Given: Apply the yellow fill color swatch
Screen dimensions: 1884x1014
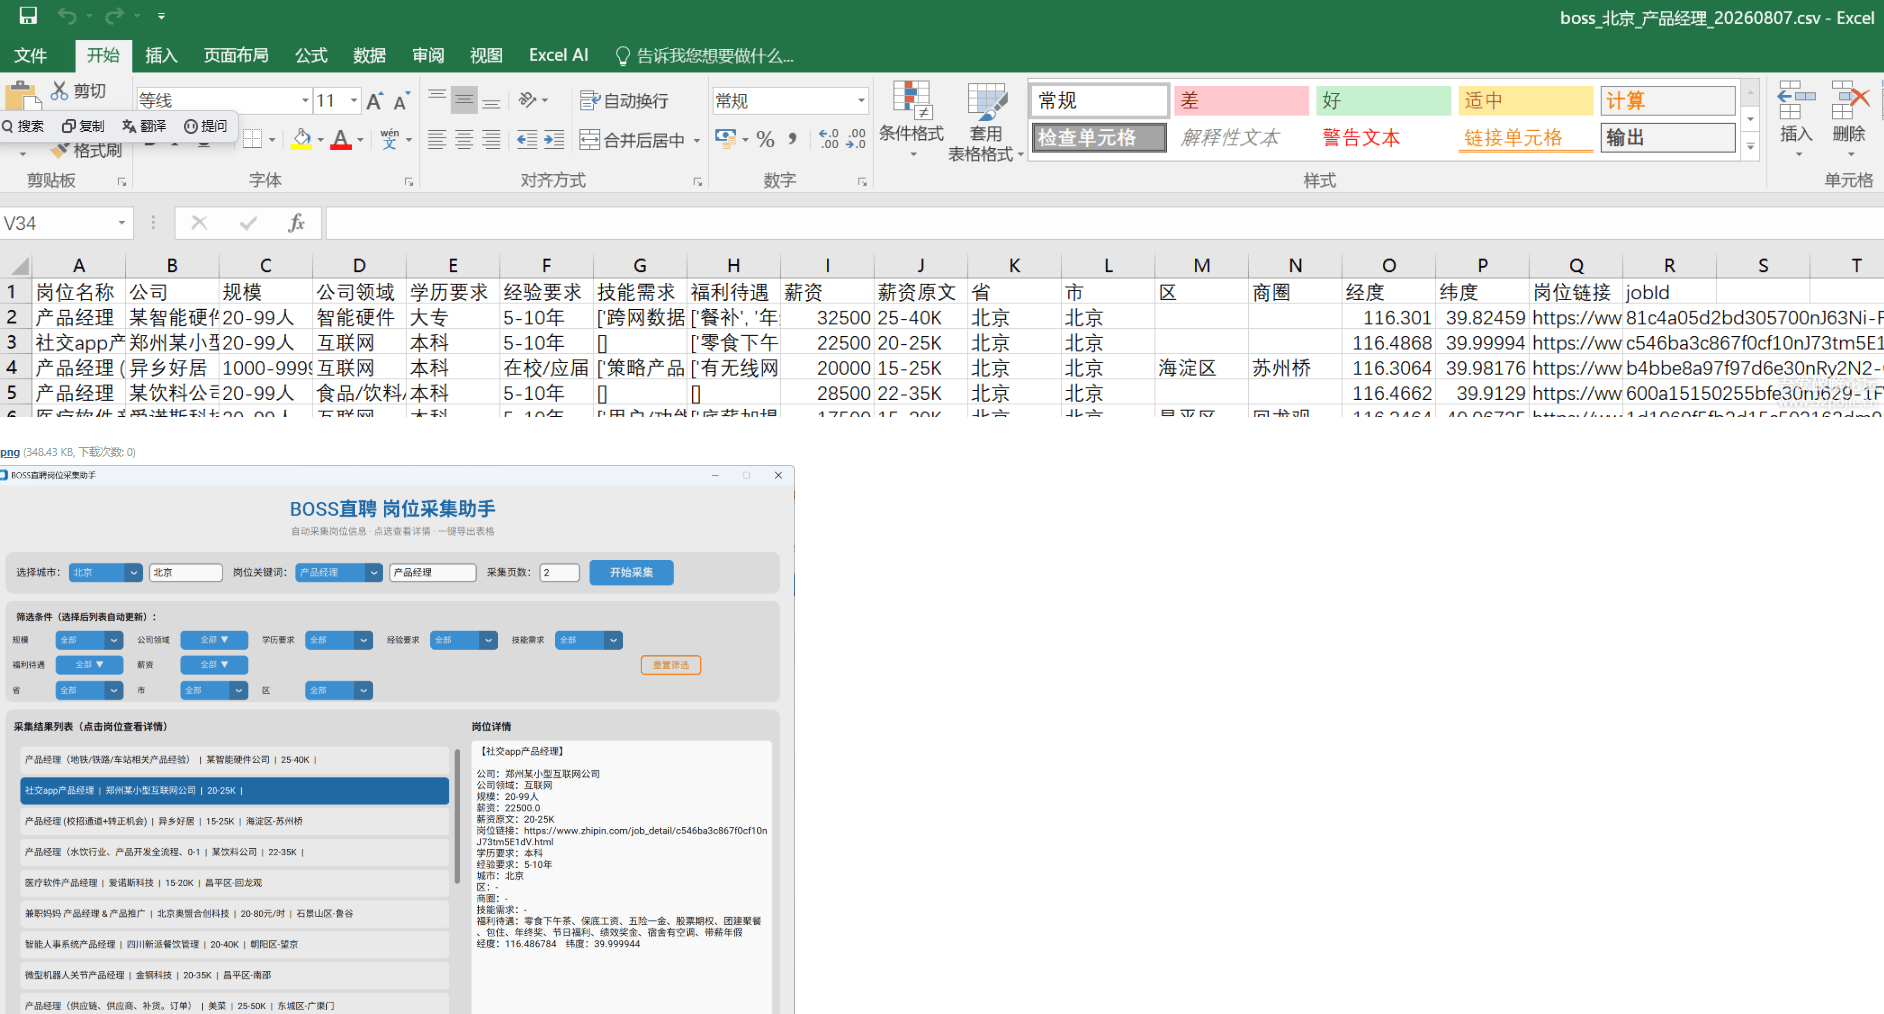Looking at the screenshot, I should point(301,139).
